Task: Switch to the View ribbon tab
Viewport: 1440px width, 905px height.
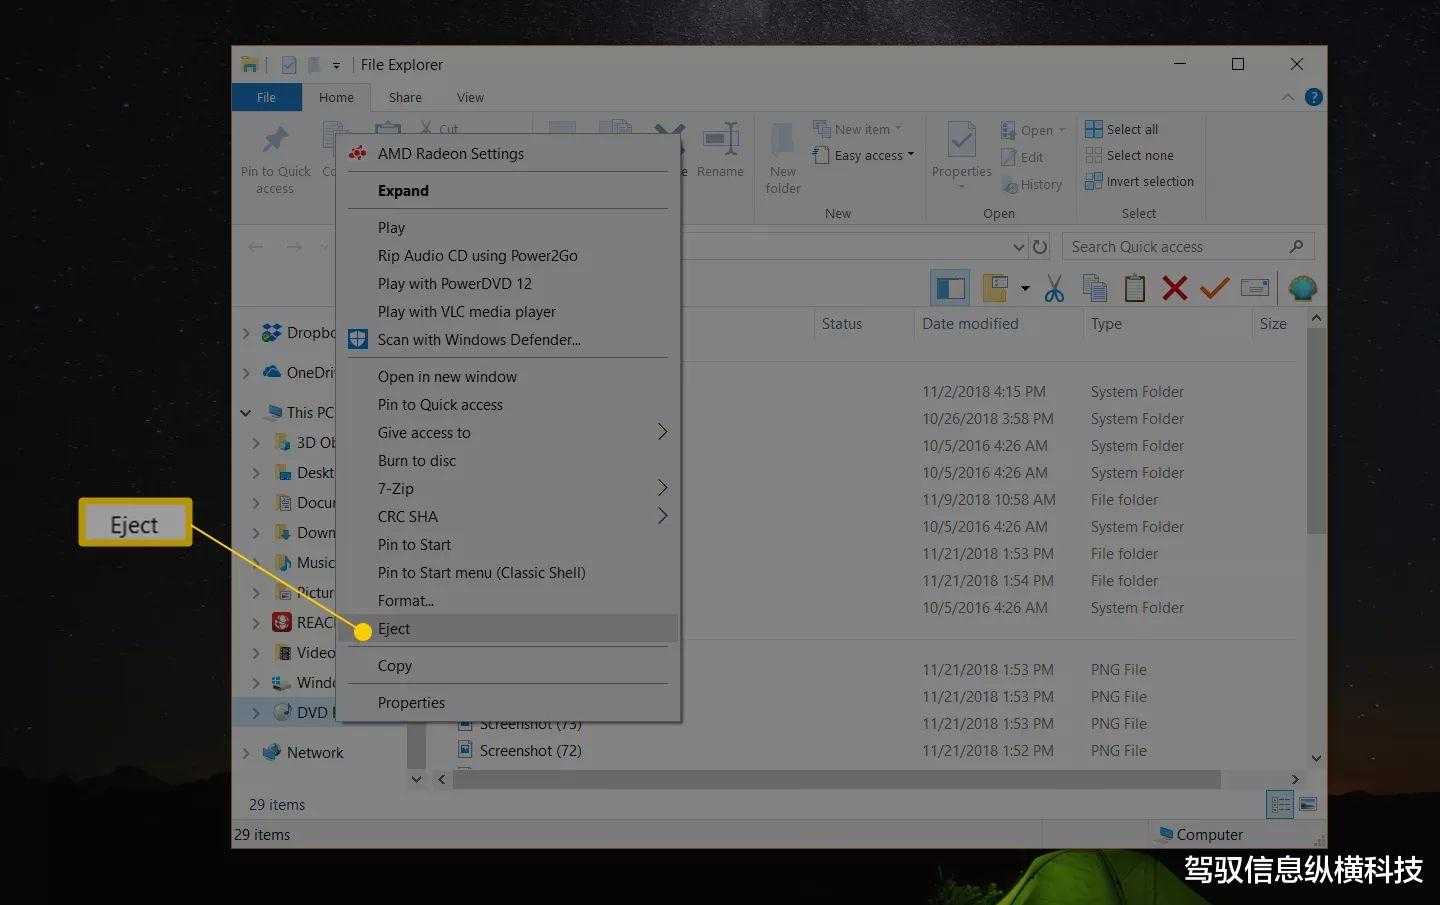Action: (x=470, y=97)
